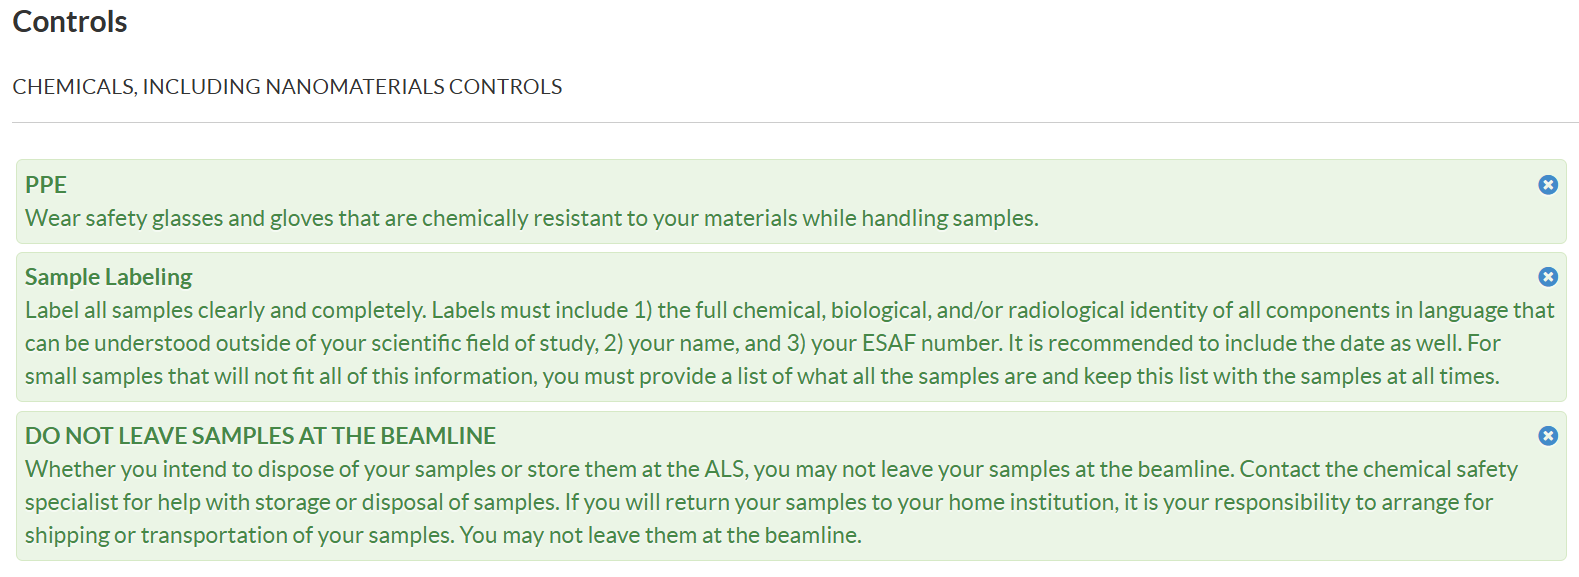Viewport: 1579px width, 577px height.
Task: Click 'shipping or transportation of your samples' text
Action: click(x=240, y=535)
